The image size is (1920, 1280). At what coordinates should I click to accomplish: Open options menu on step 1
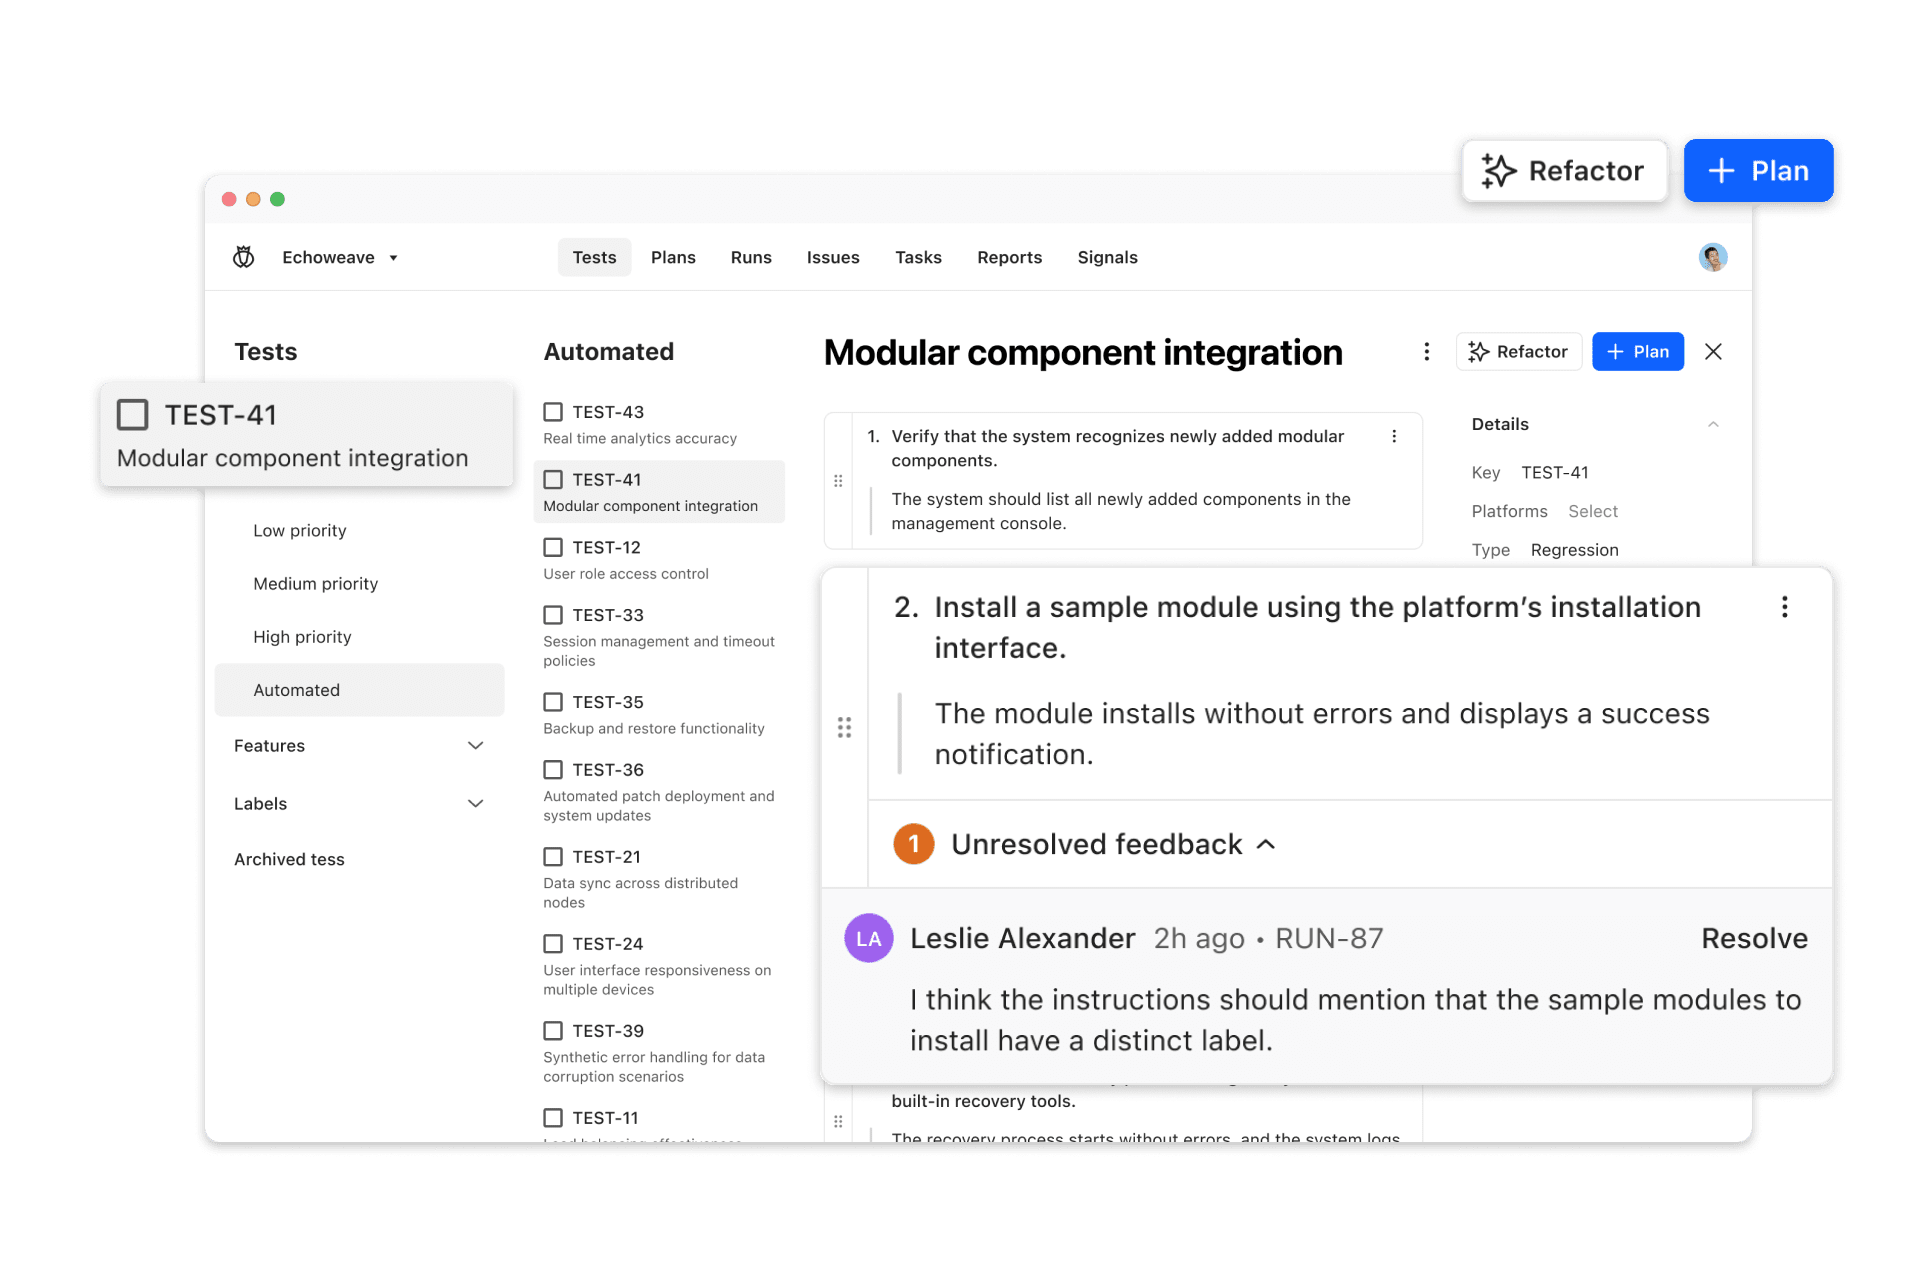(x=1395, y=437)
